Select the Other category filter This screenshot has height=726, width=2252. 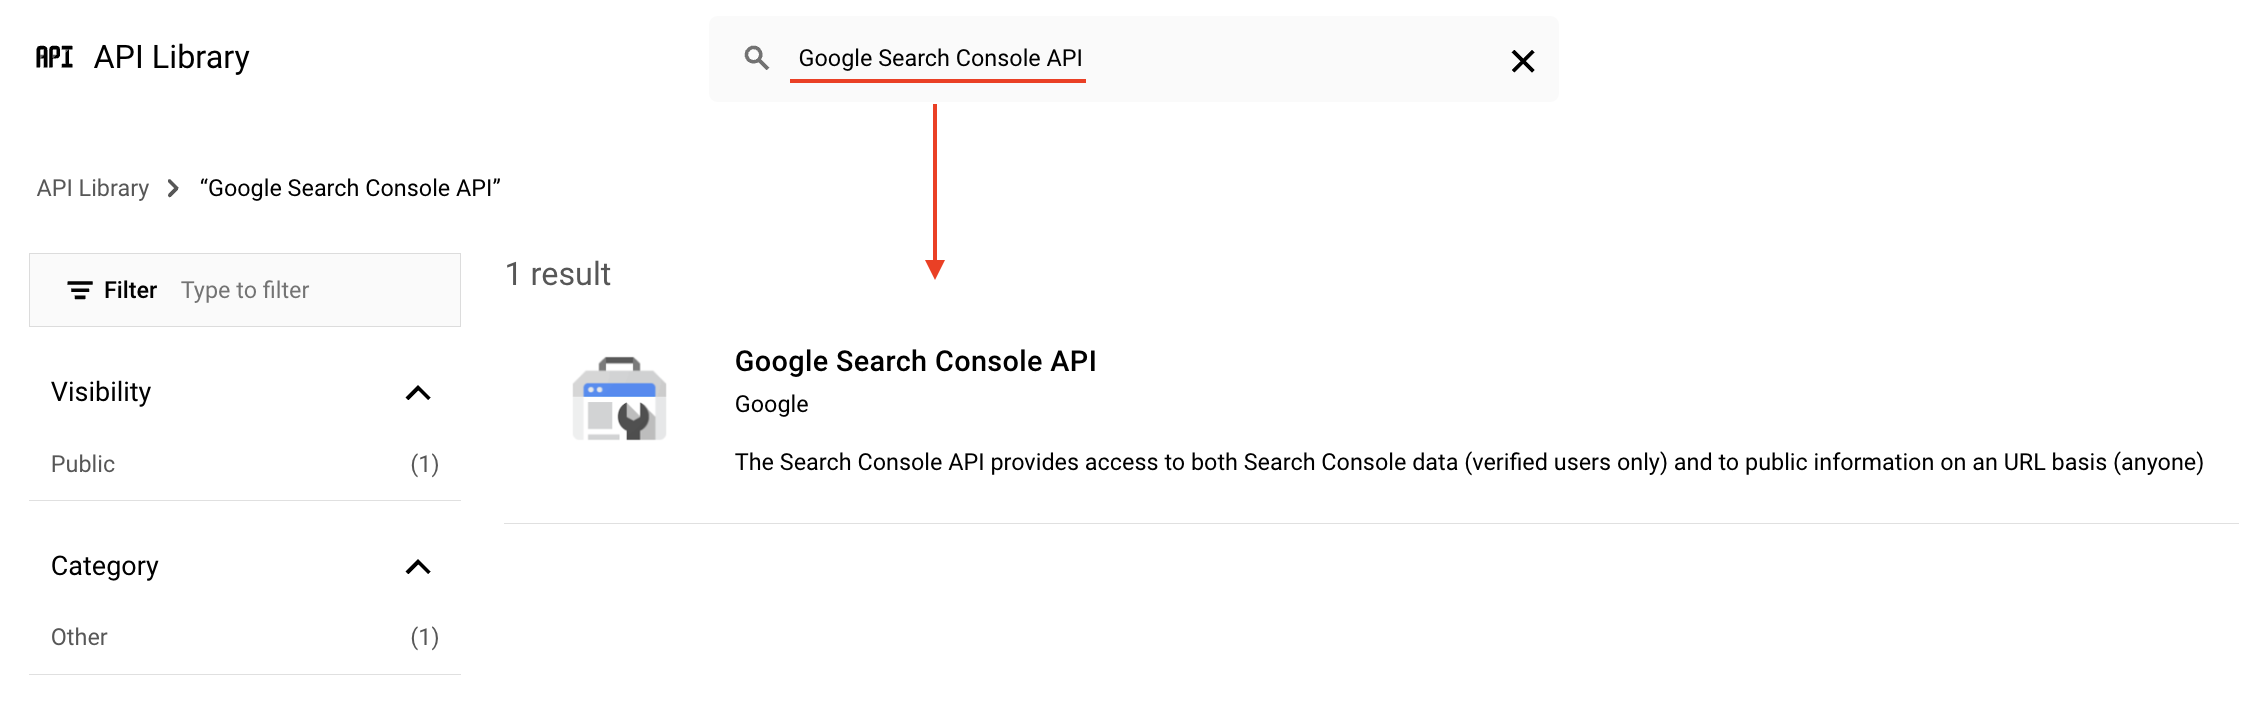(x=79, y=636)
